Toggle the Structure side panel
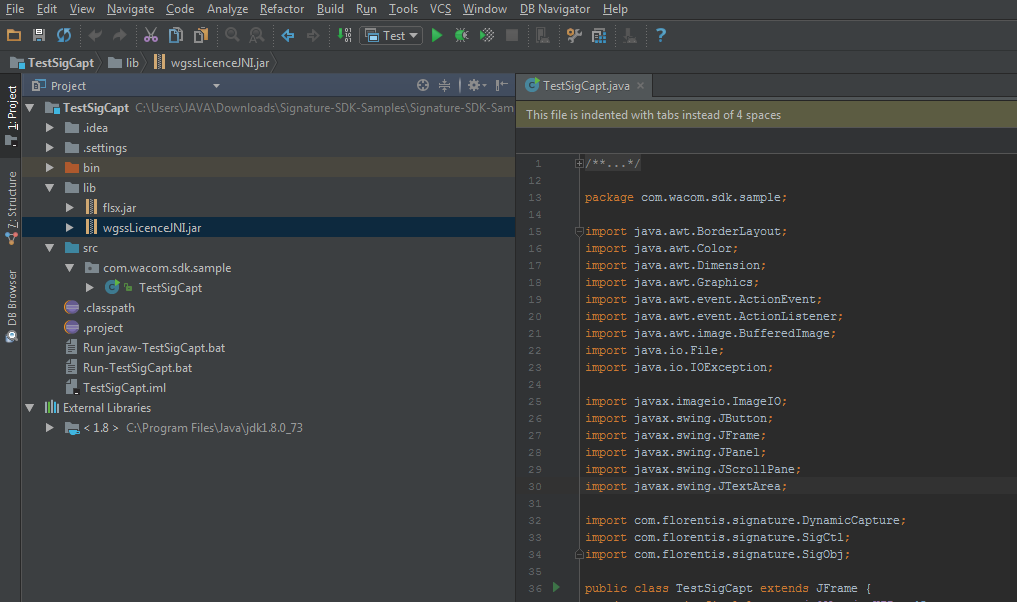Screen dimensions: 1017x602 (11, 200)
